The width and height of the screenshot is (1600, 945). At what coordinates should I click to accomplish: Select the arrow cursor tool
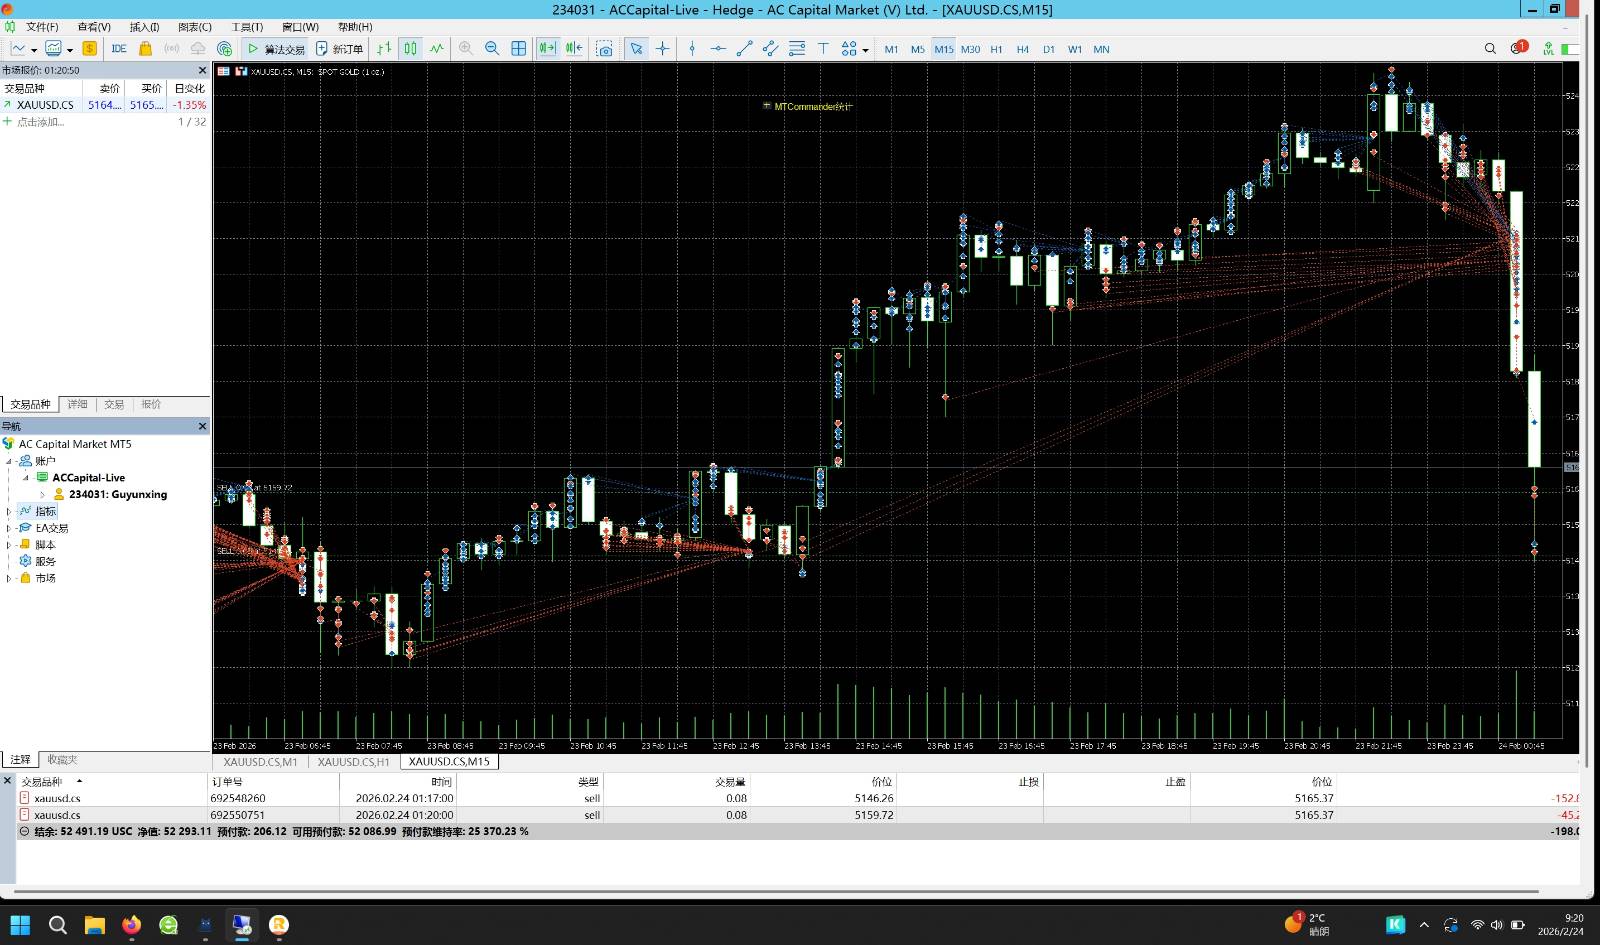click(x=636, y=48)
